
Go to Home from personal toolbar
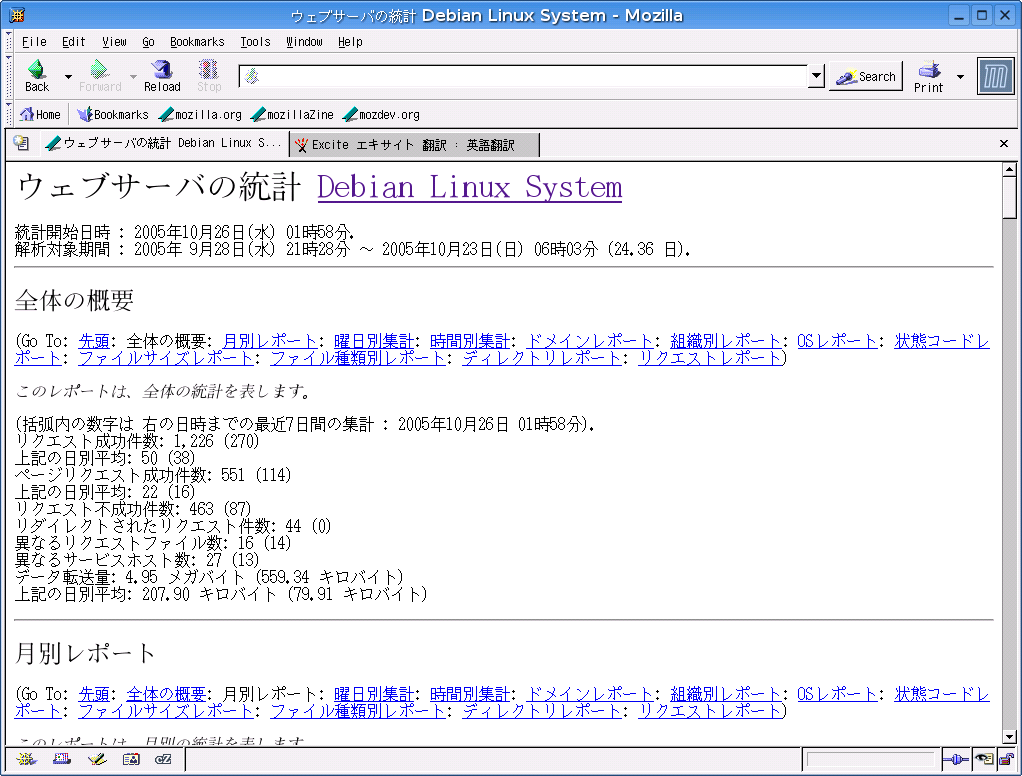pyautogui.click(x=40, y=115)
